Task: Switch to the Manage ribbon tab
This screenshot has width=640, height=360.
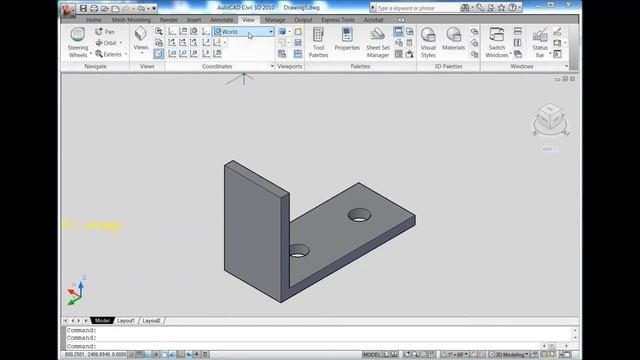Action: click(x=275, y=20)
